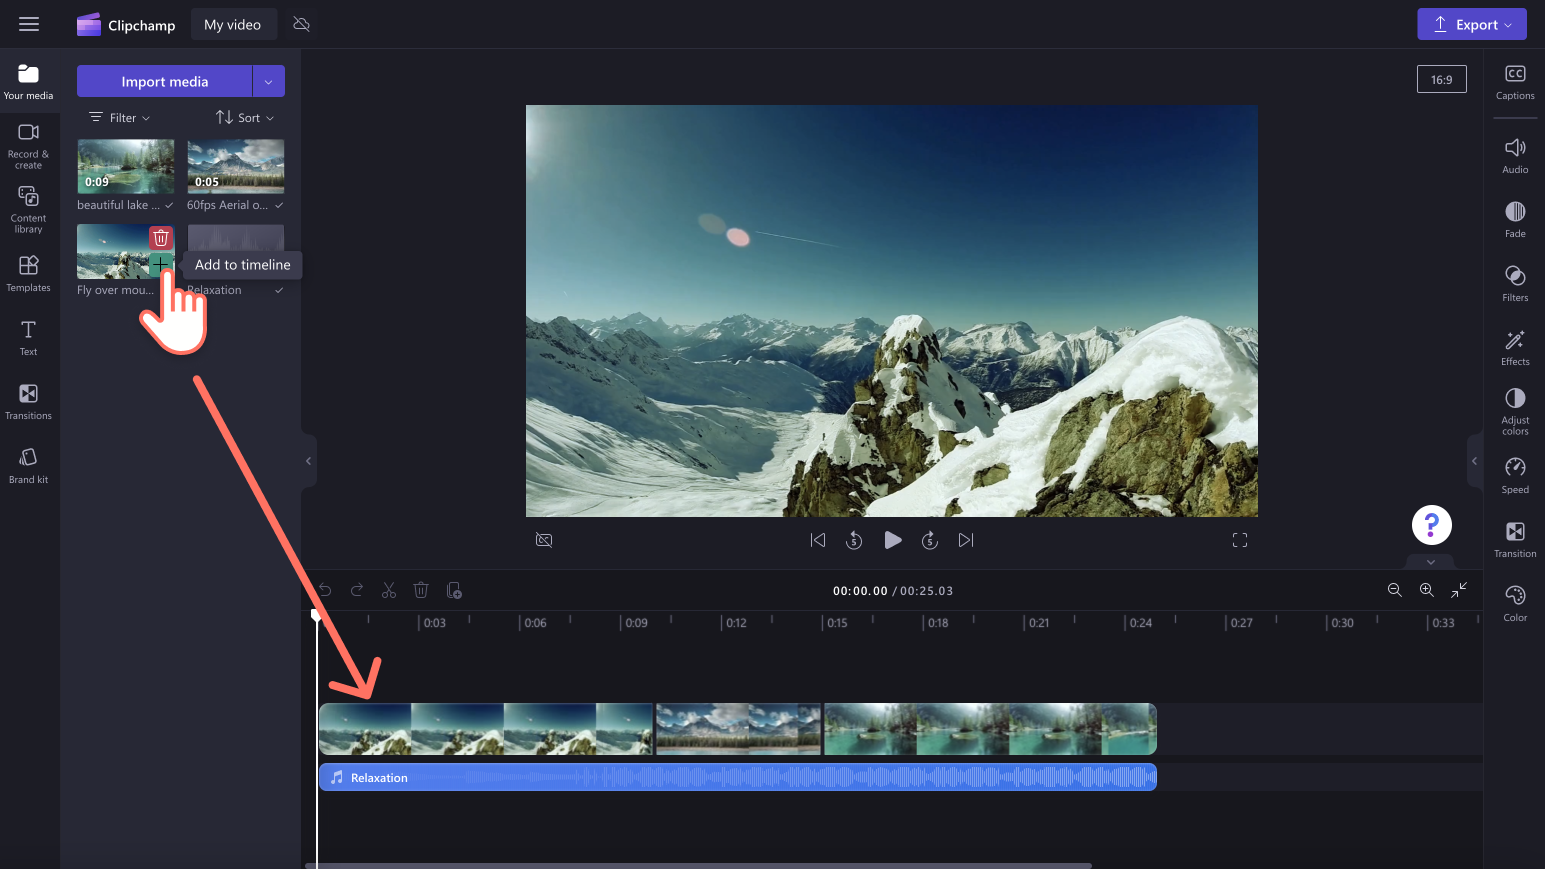Skip to the end of video
Screen dimensions: 1545x869
pos(965,540)
